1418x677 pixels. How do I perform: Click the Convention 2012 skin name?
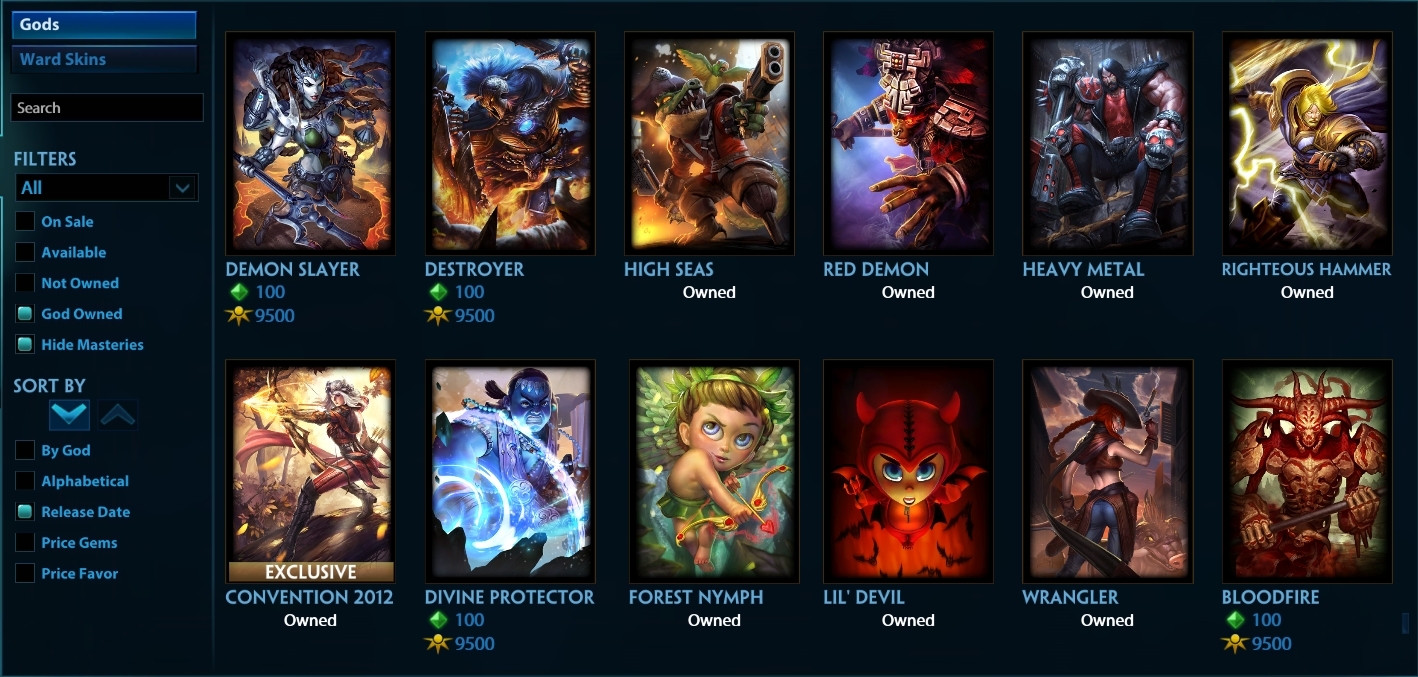(309, 597)
